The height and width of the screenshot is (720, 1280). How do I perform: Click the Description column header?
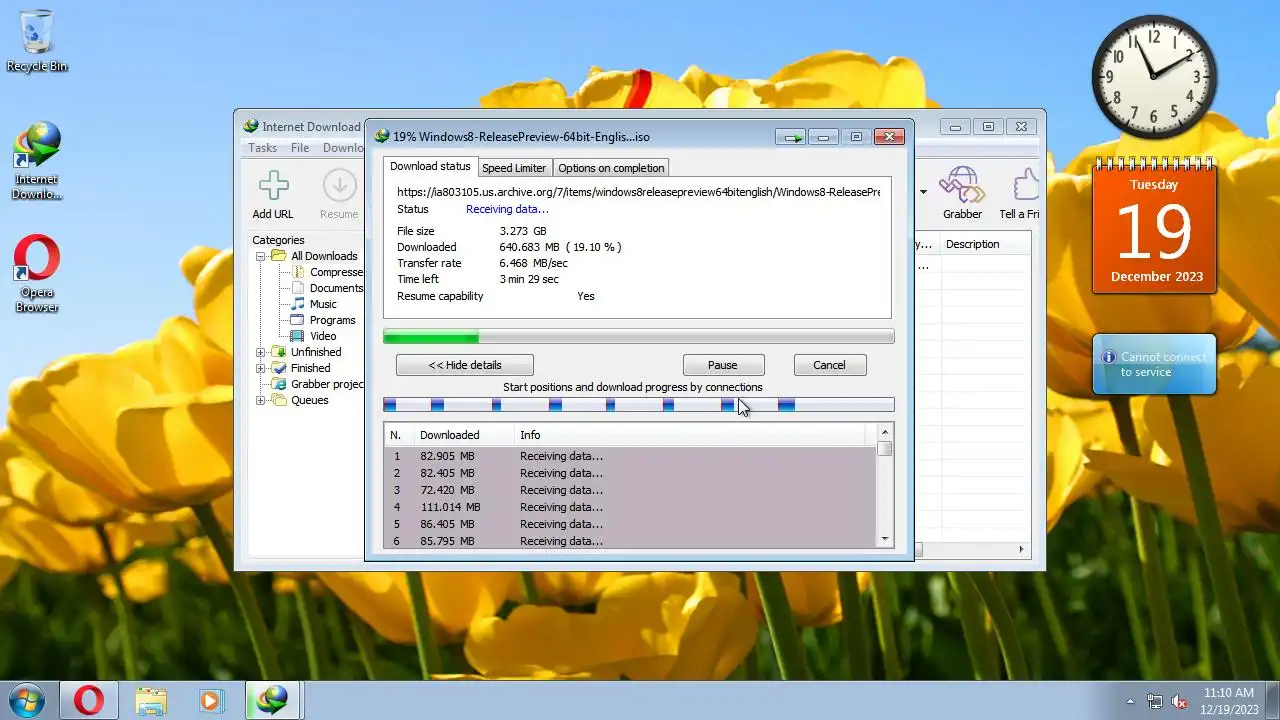(985, 244)
